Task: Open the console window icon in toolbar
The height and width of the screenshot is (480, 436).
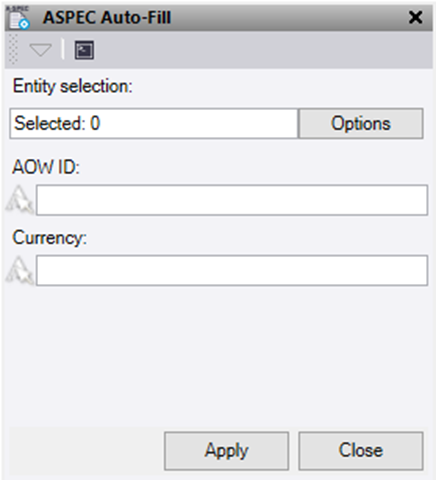Action: point(84,50)
